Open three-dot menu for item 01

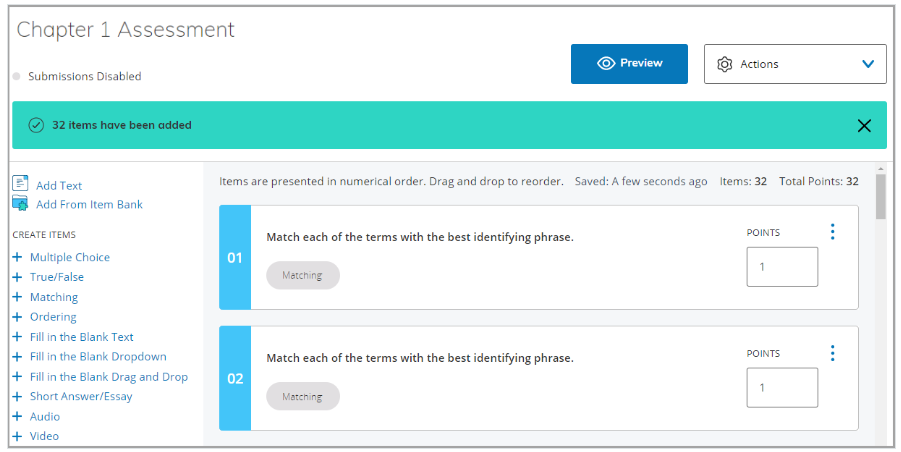pyautogui.click(x=832, y=232)
